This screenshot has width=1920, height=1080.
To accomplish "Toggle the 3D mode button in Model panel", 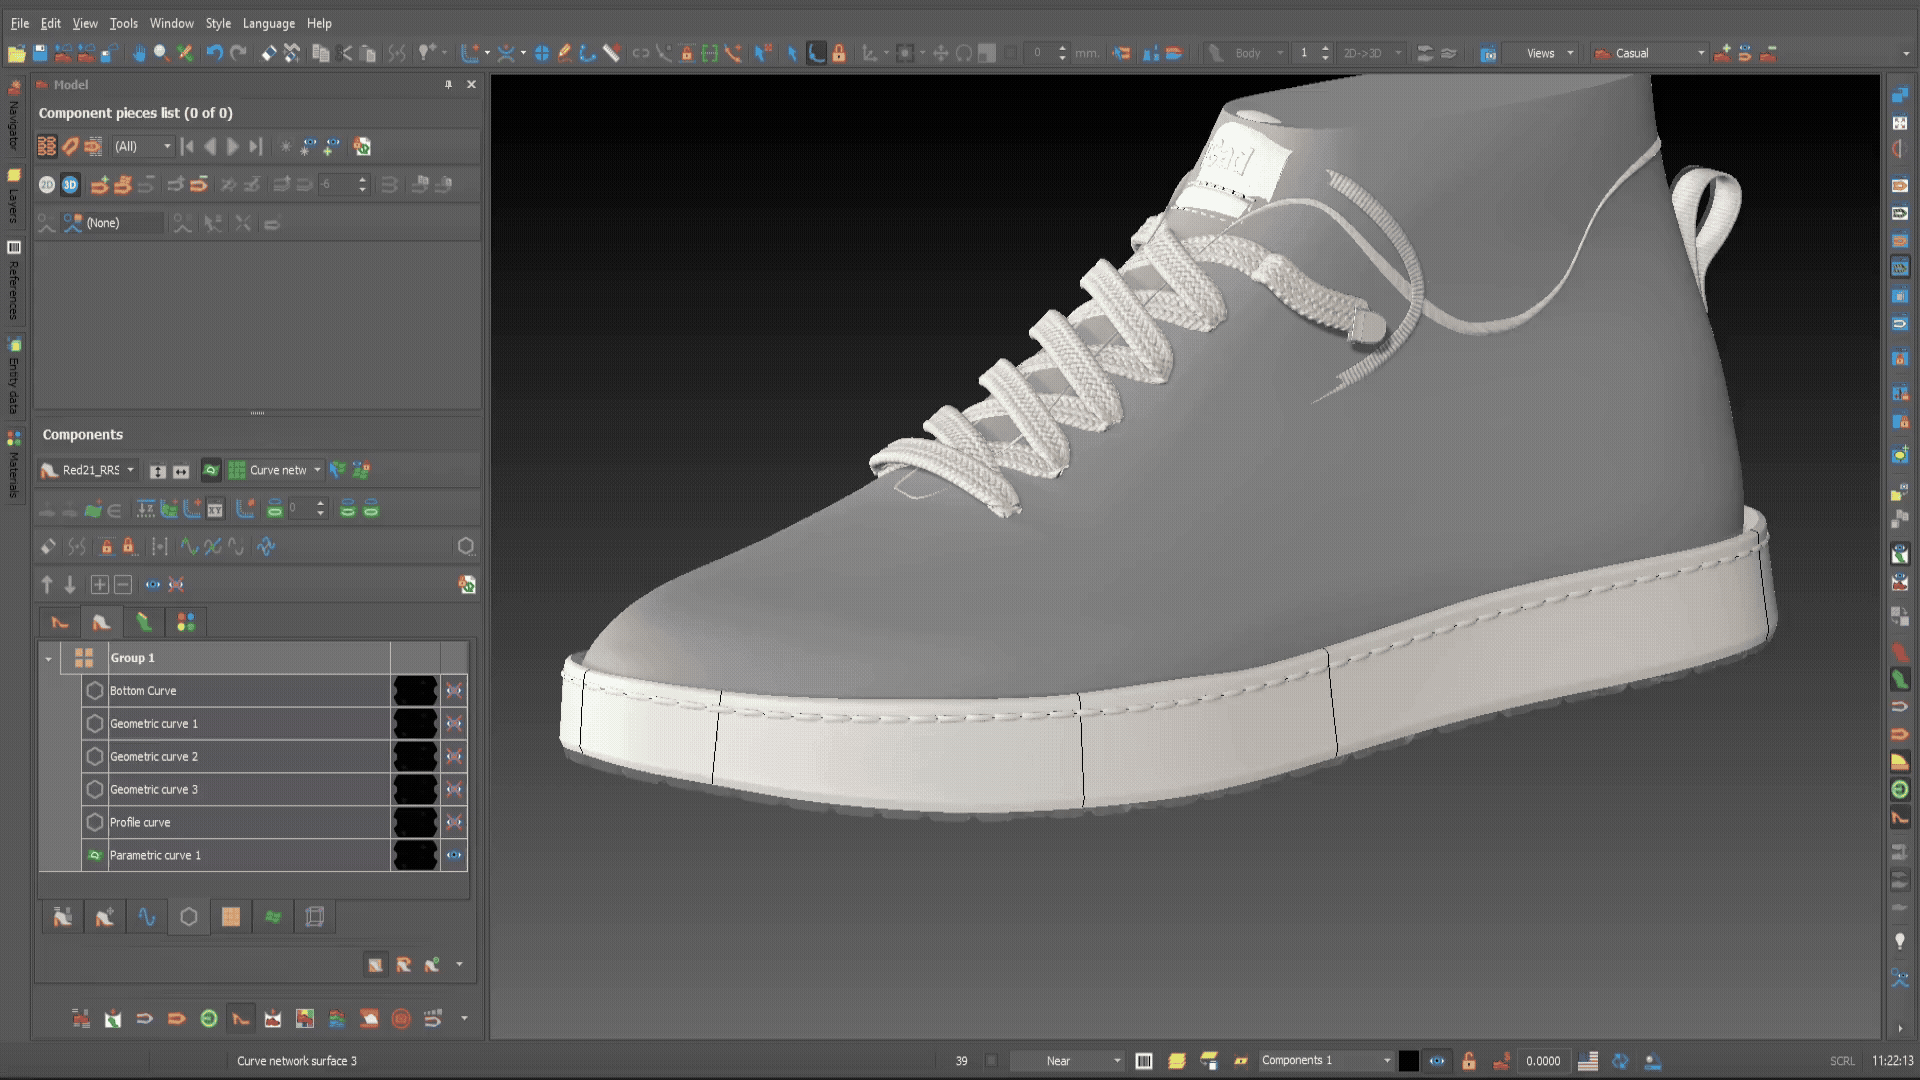I will point(70,185).
